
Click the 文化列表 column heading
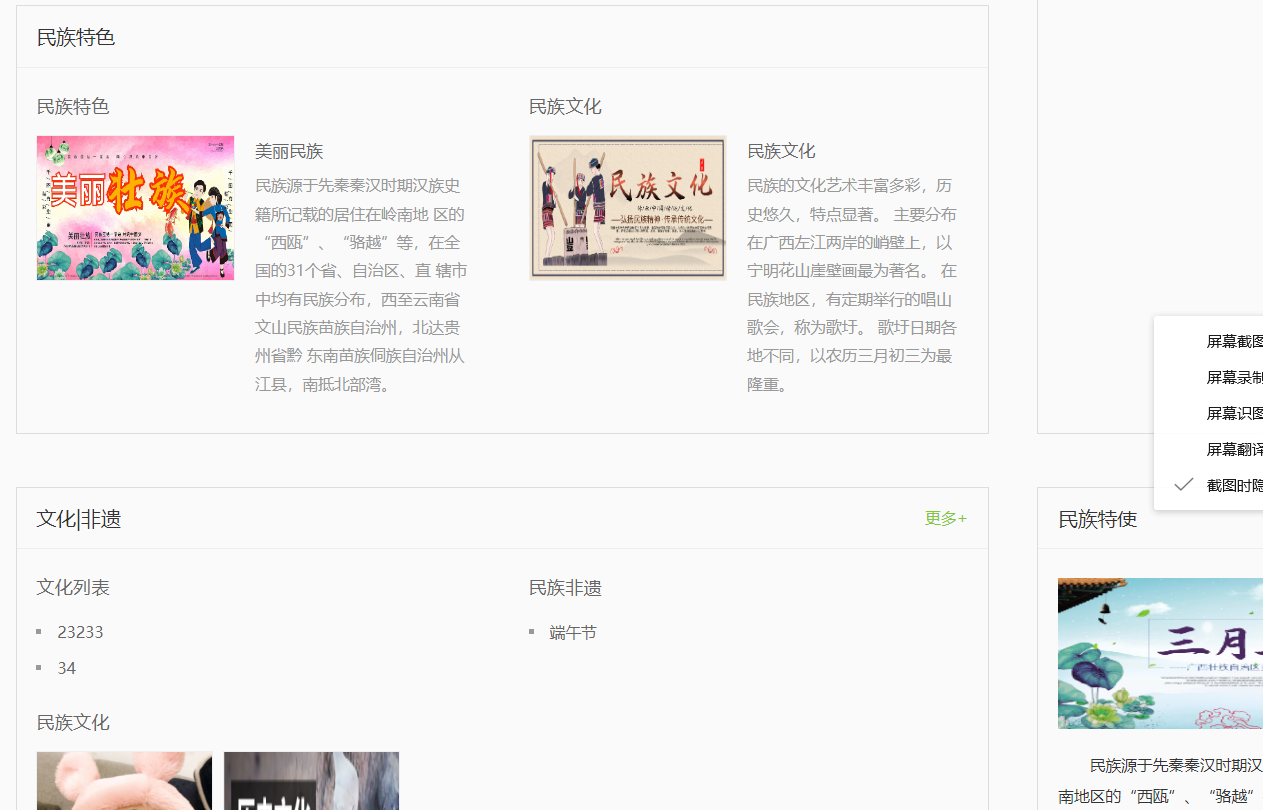pyautogui.click(x=73, y=588)
